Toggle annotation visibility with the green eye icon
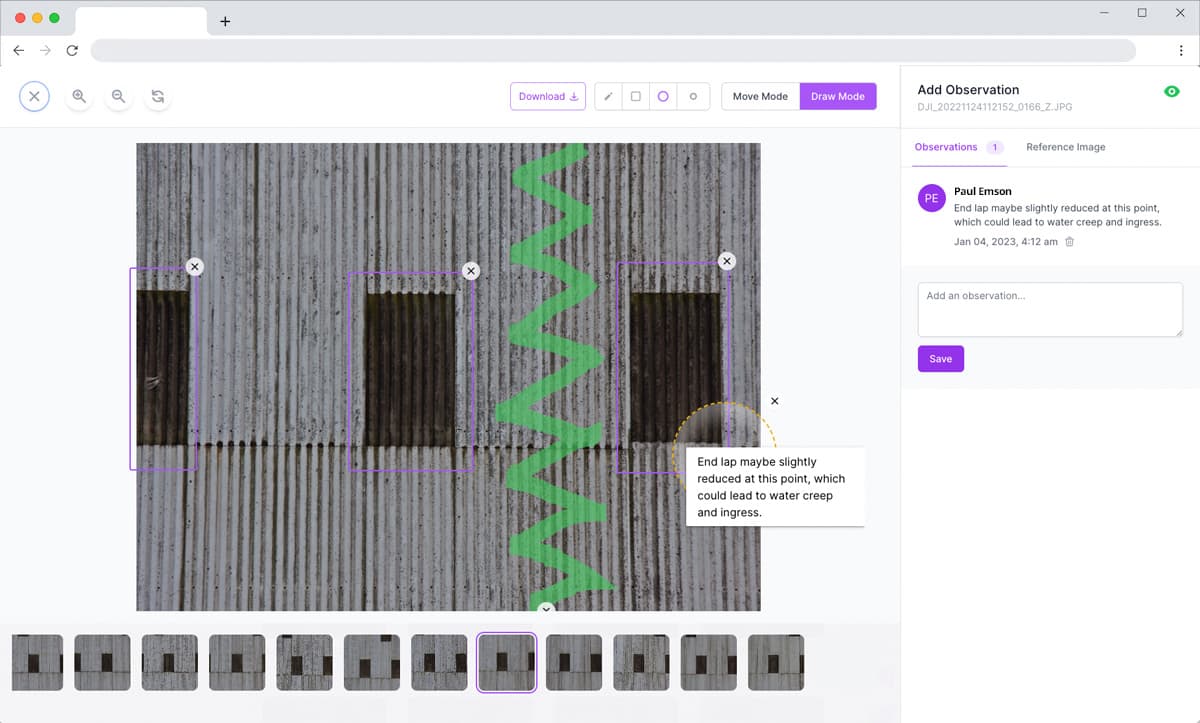Screen dimensions: 1200x723 click(1172, 91)
